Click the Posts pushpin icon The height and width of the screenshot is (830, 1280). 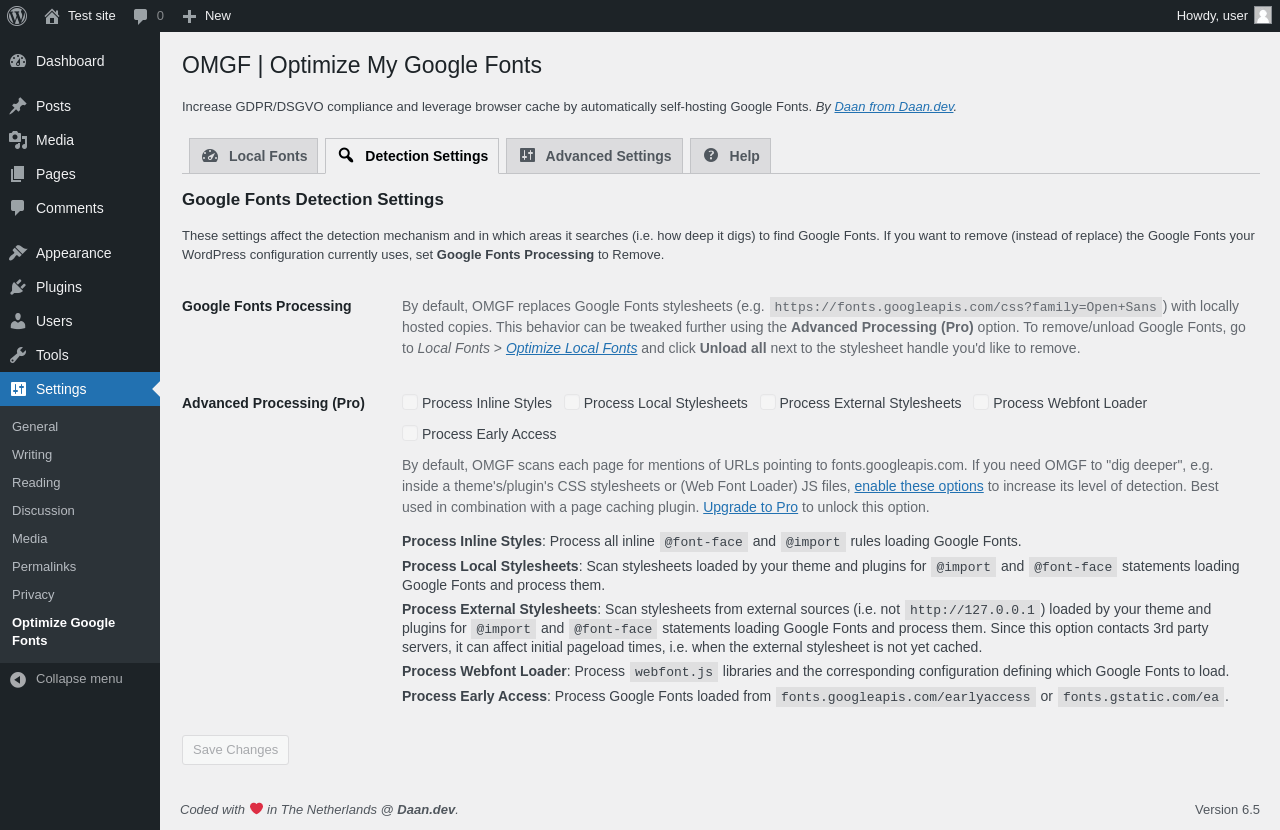pos(18,106)
